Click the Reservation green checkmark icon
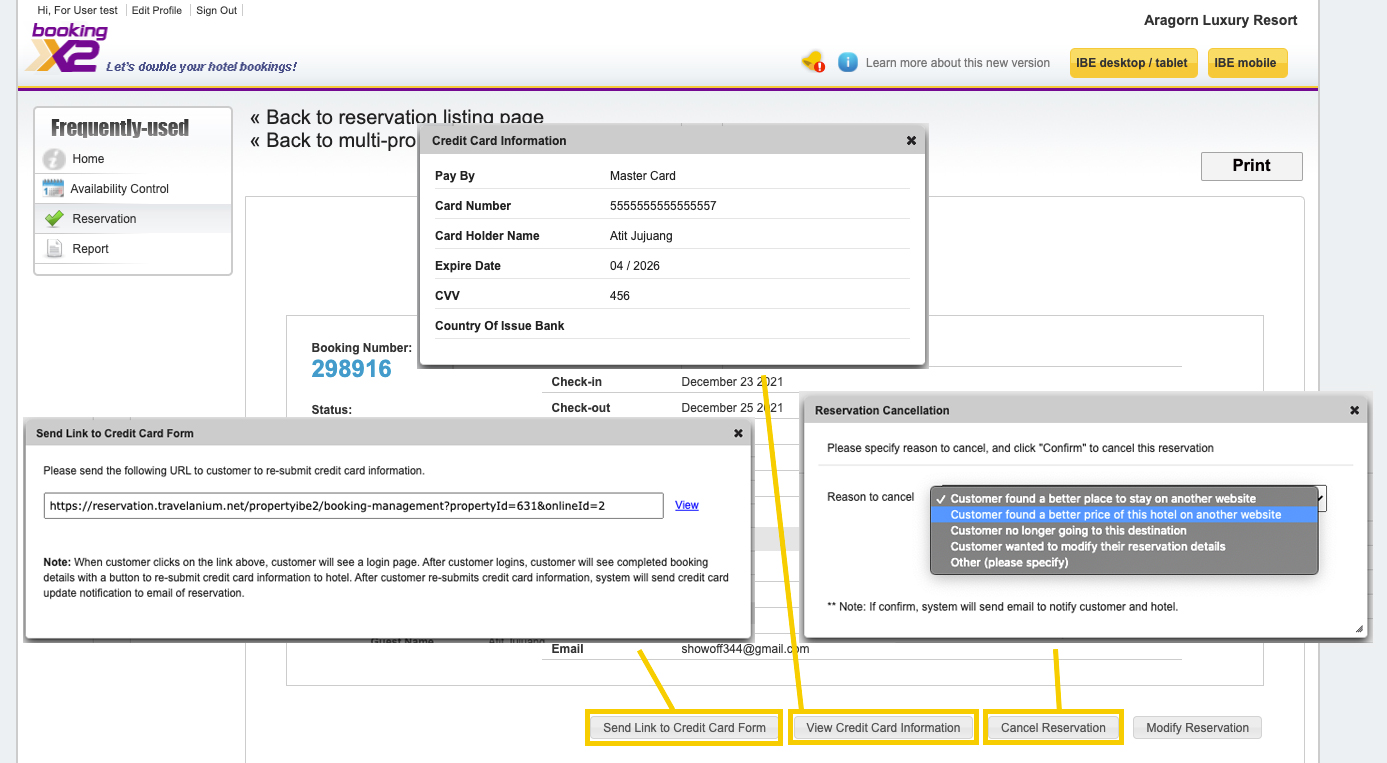1387x763 pixels. click(x=54, y=219)
